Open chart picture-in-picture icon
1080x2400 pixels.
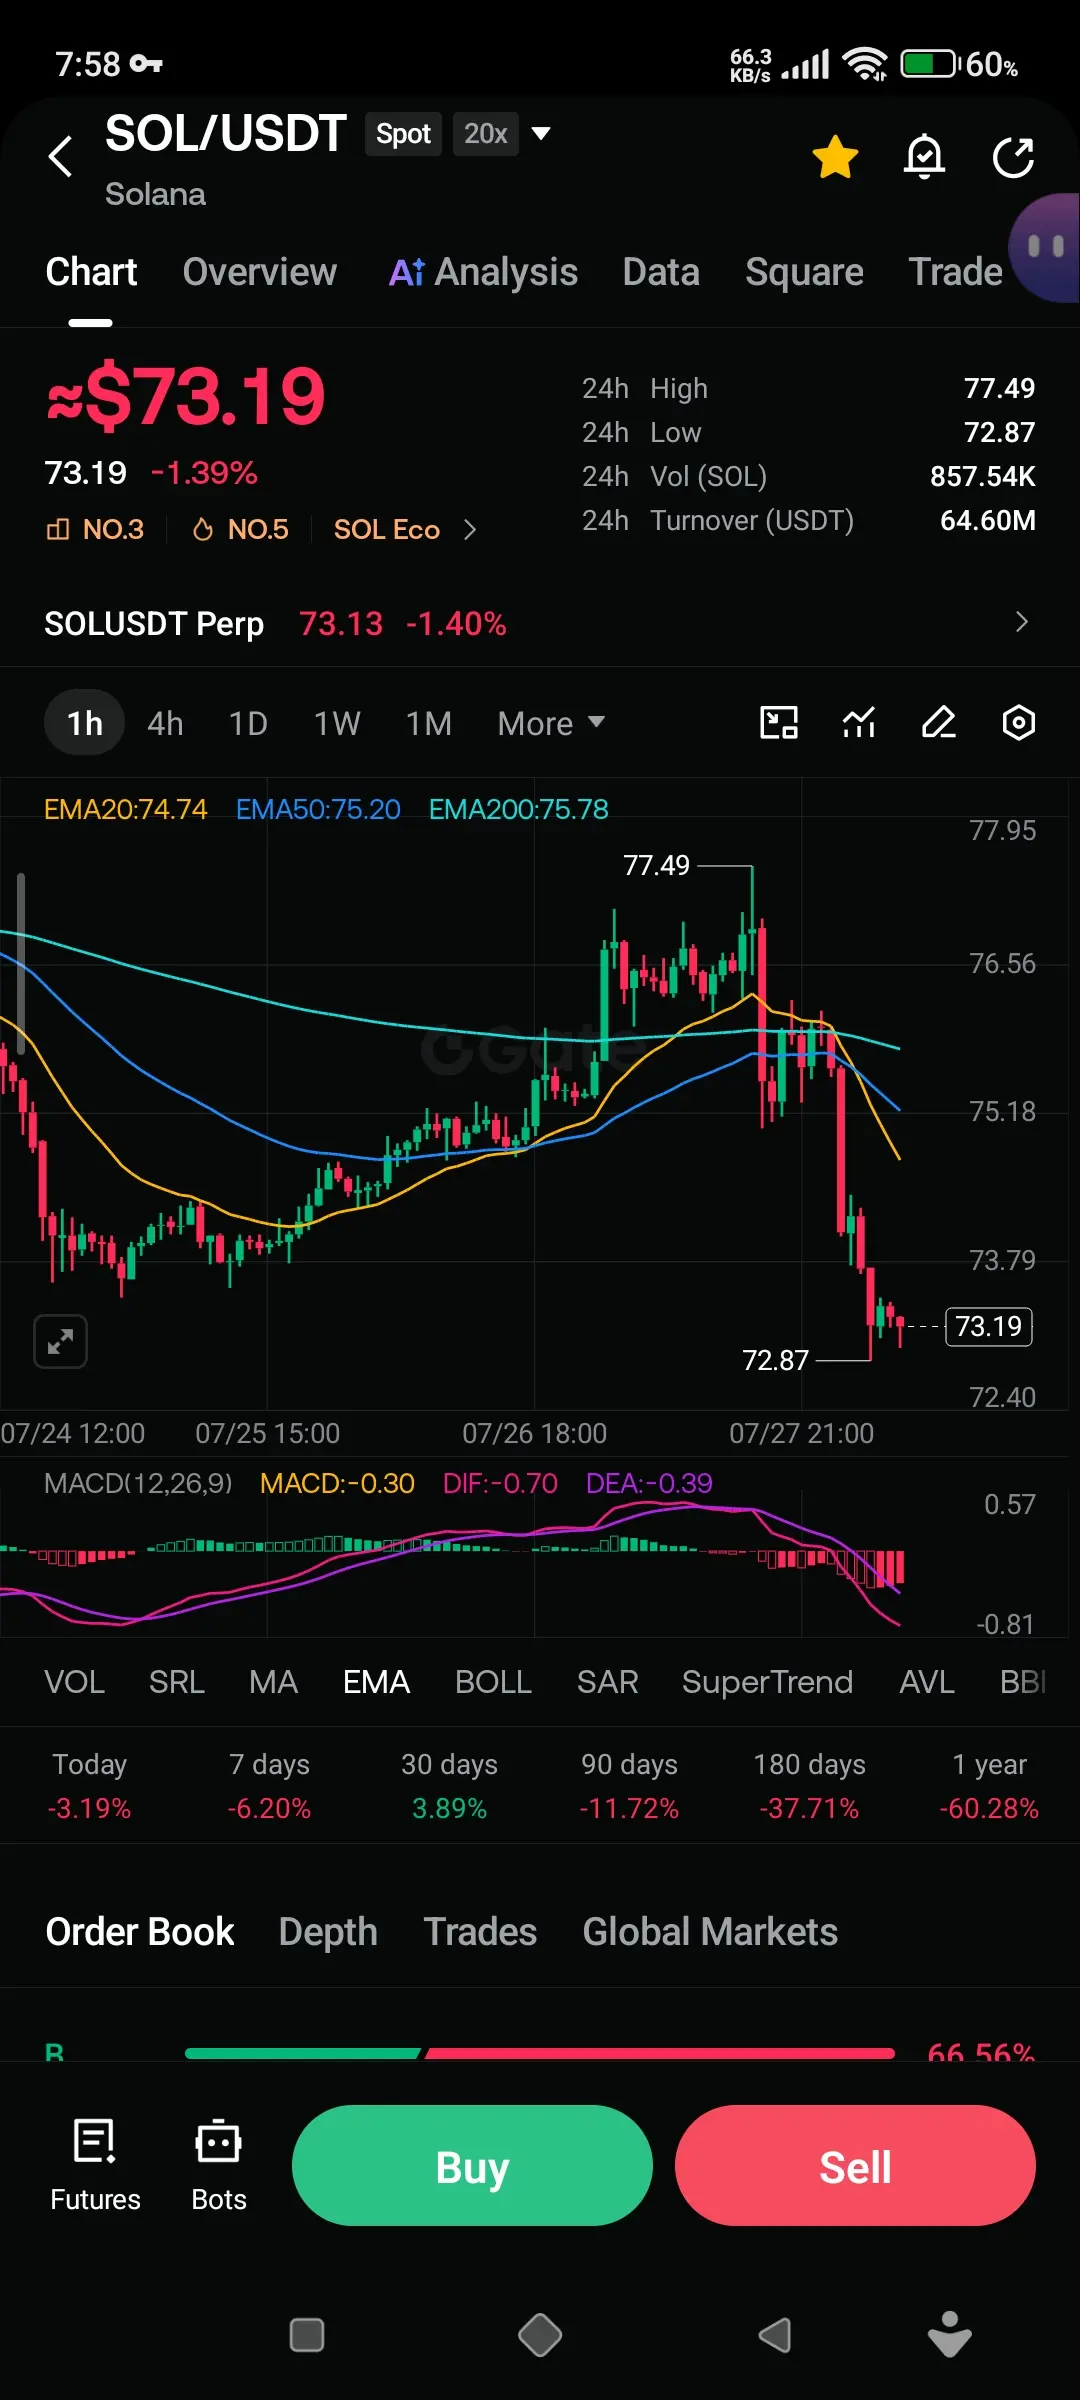779,722
